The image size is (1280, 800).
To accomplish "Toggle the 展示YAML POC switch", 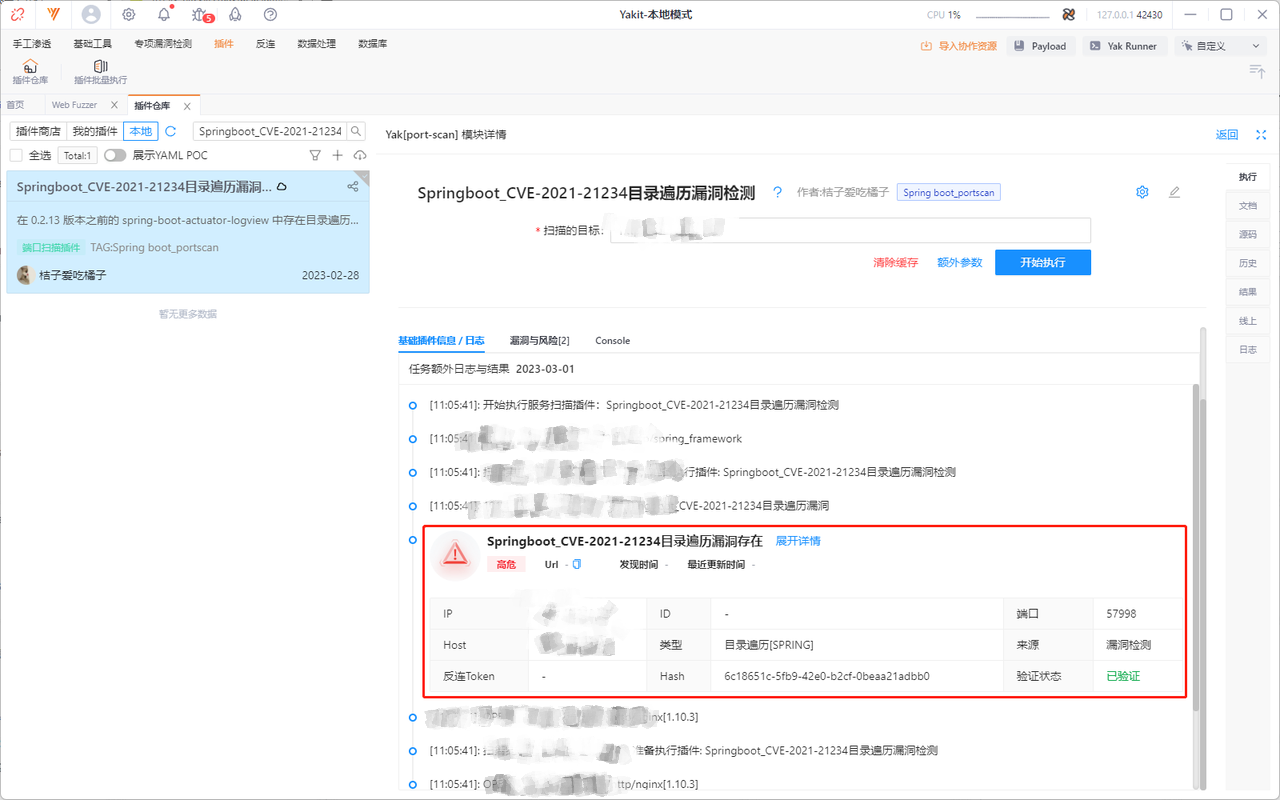I will (115, 155).
